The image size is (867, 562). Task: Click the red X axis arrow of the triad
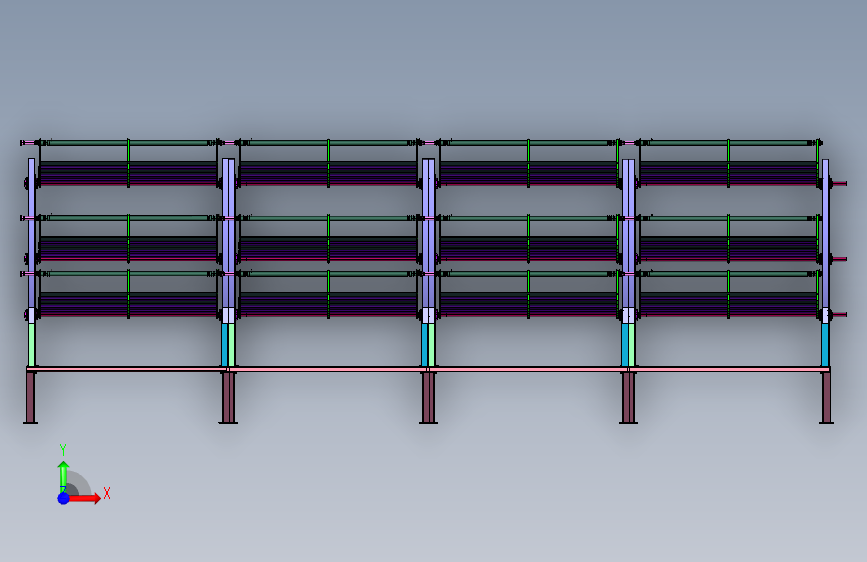[85, 498]
